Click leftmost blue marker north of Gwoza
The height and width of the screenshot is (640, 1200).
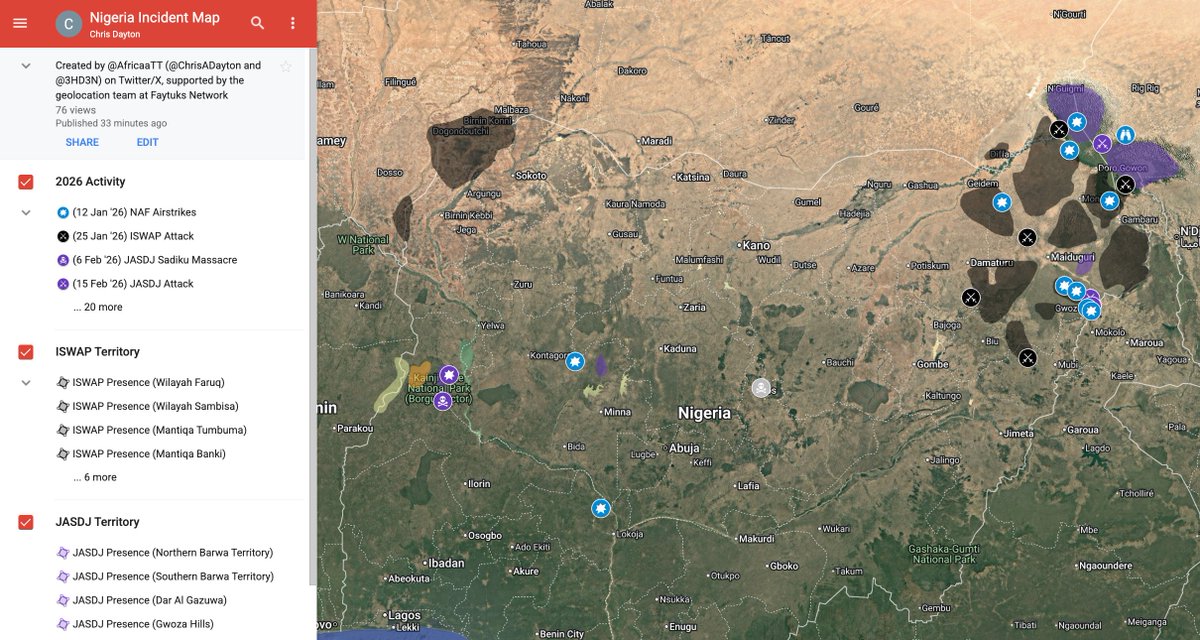click(1064, 286)
